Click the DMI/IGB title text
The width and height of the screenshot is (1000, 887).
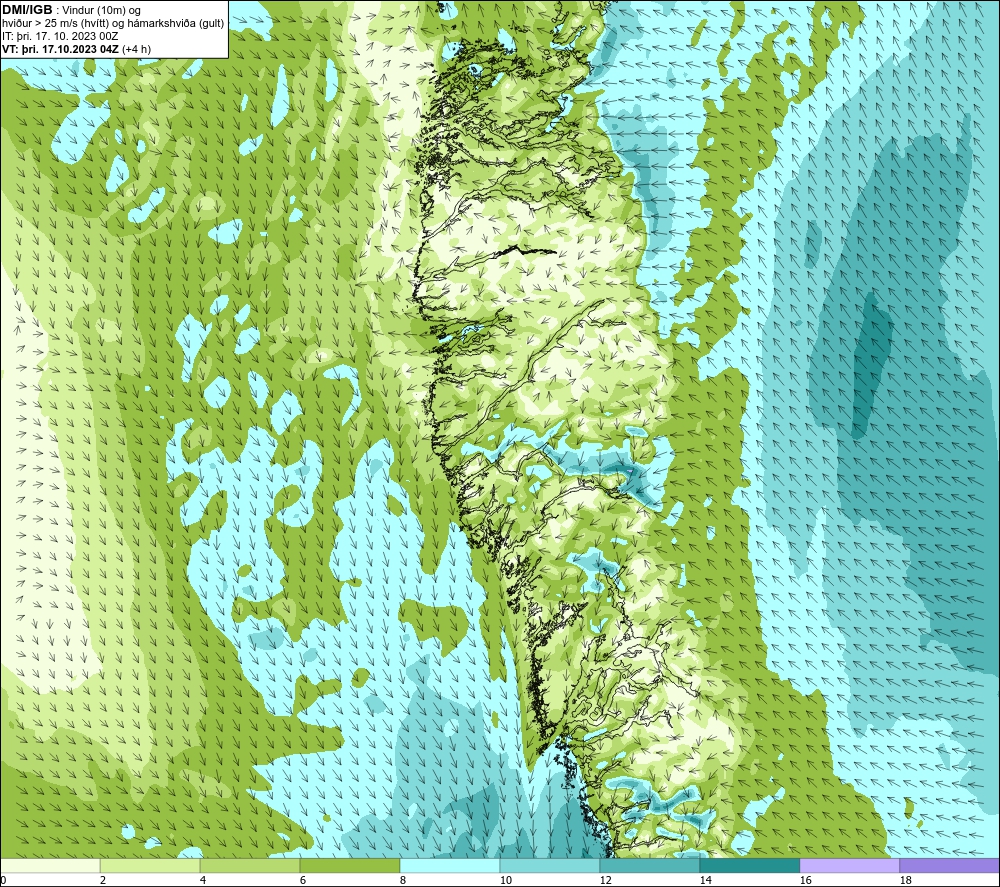[27, 10]
